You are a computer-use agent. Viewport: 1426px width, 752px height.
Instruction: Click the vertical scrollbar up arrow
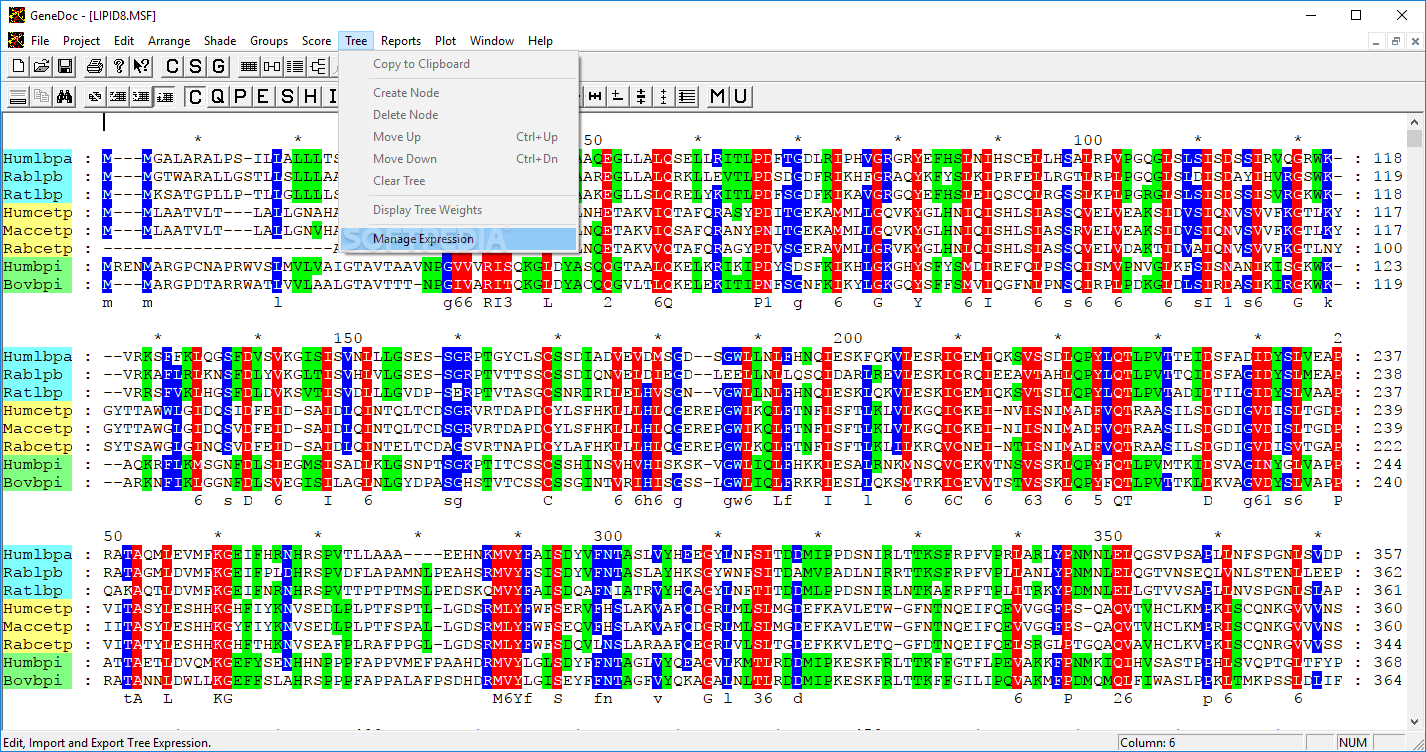pyautogui.click(x=1414, y=120)
